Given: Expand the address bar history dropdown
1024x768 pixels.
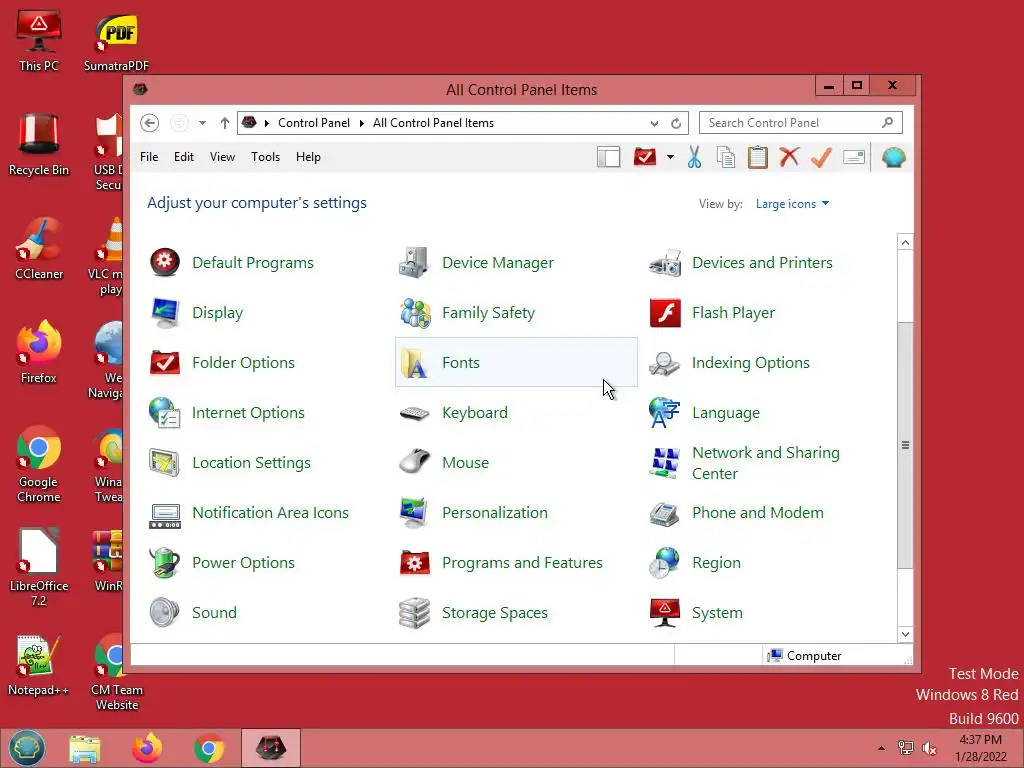Looking at the screenshot, I should [x=654, y=123].
